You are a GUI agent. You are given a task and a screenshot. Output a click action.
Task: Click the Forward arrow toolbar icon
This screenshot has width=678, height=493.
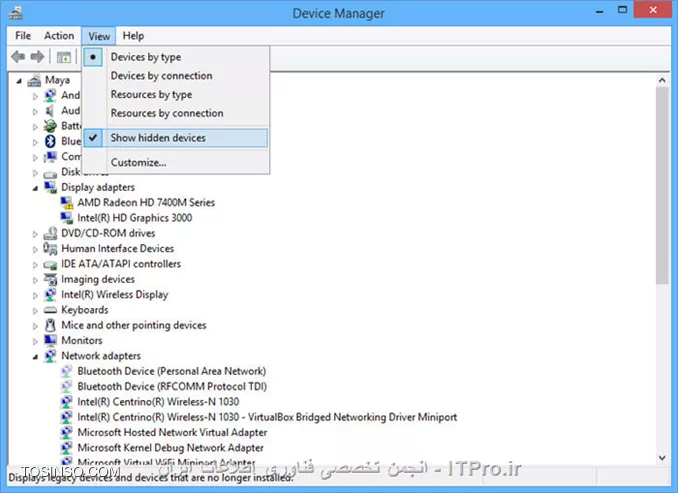click(38, 57)
